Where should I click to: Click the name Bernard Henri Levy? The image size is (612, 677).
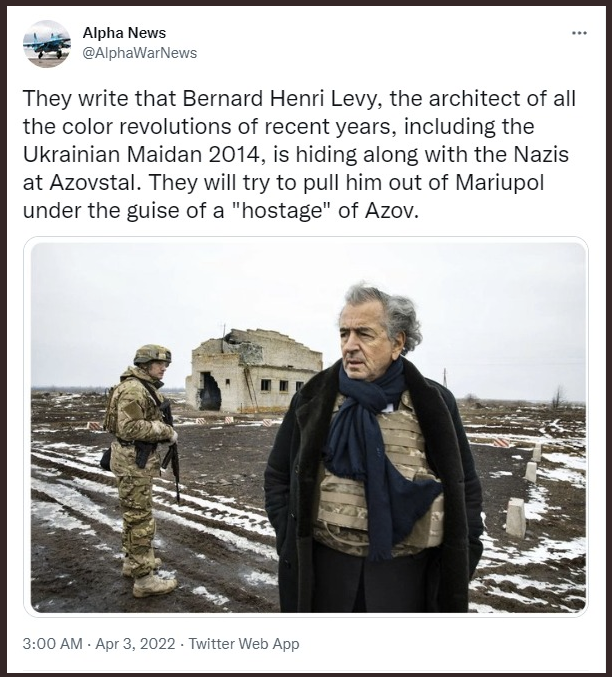pos(282,99)
